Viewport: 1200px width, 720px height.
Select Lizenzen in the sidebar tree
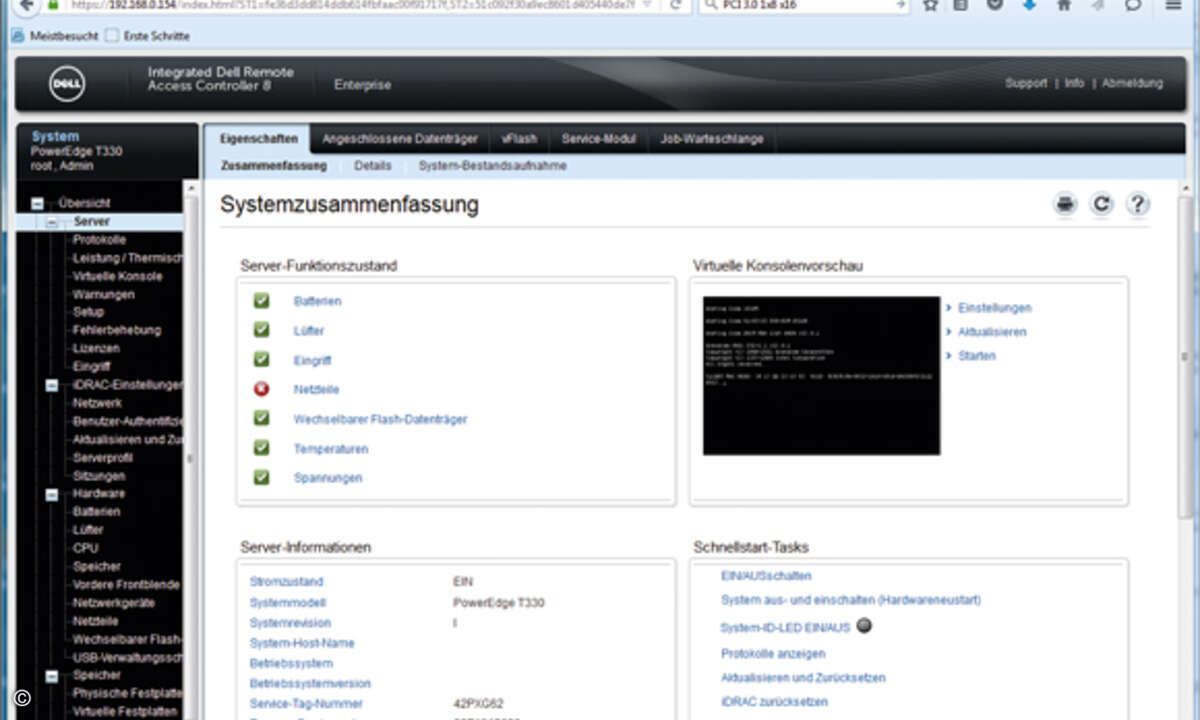[x=96, y=348]
